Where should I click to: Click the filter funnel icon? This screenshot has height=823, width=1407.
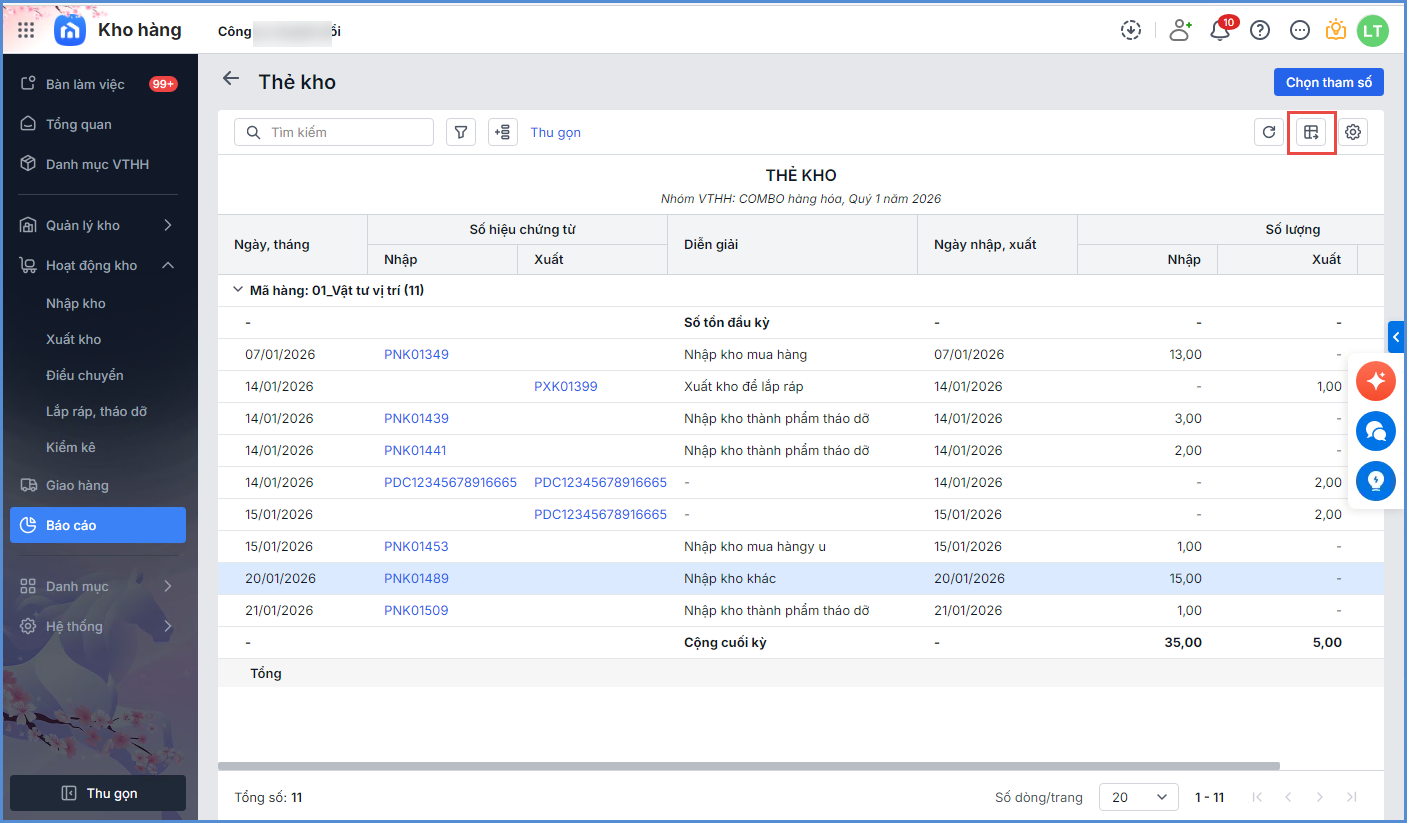460,132
